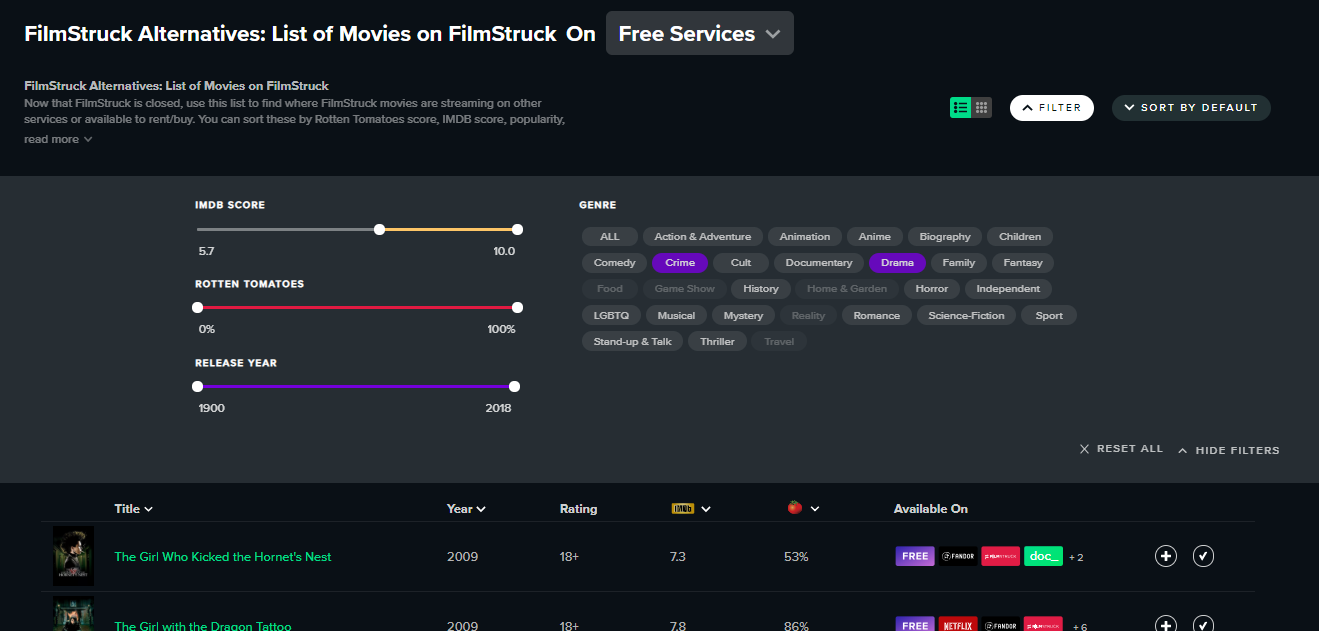Screen dimensions: 1319x631
Task: Toggle Children genre chip
Action: point(1020,237)
